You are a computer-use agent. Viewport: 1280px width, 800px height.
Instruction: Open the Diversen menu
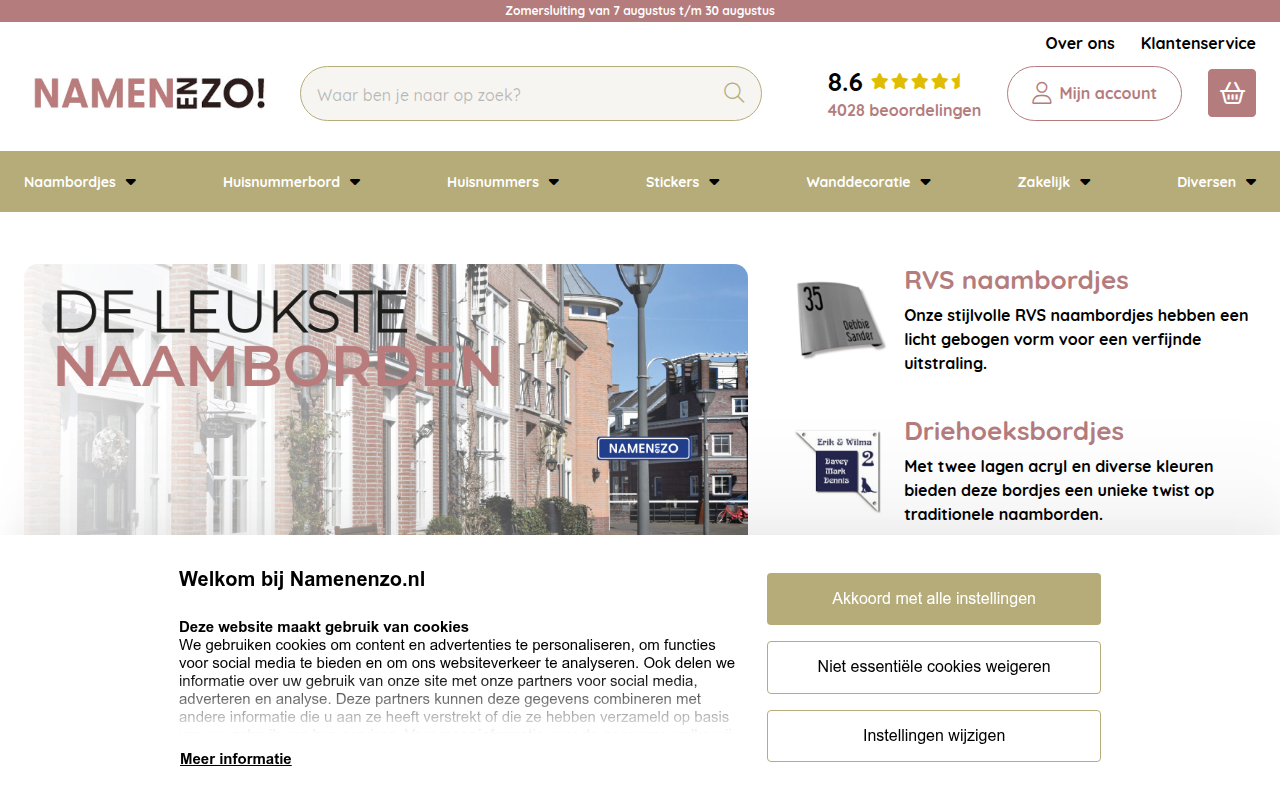pyautogui.click(x=1206, y=182)
